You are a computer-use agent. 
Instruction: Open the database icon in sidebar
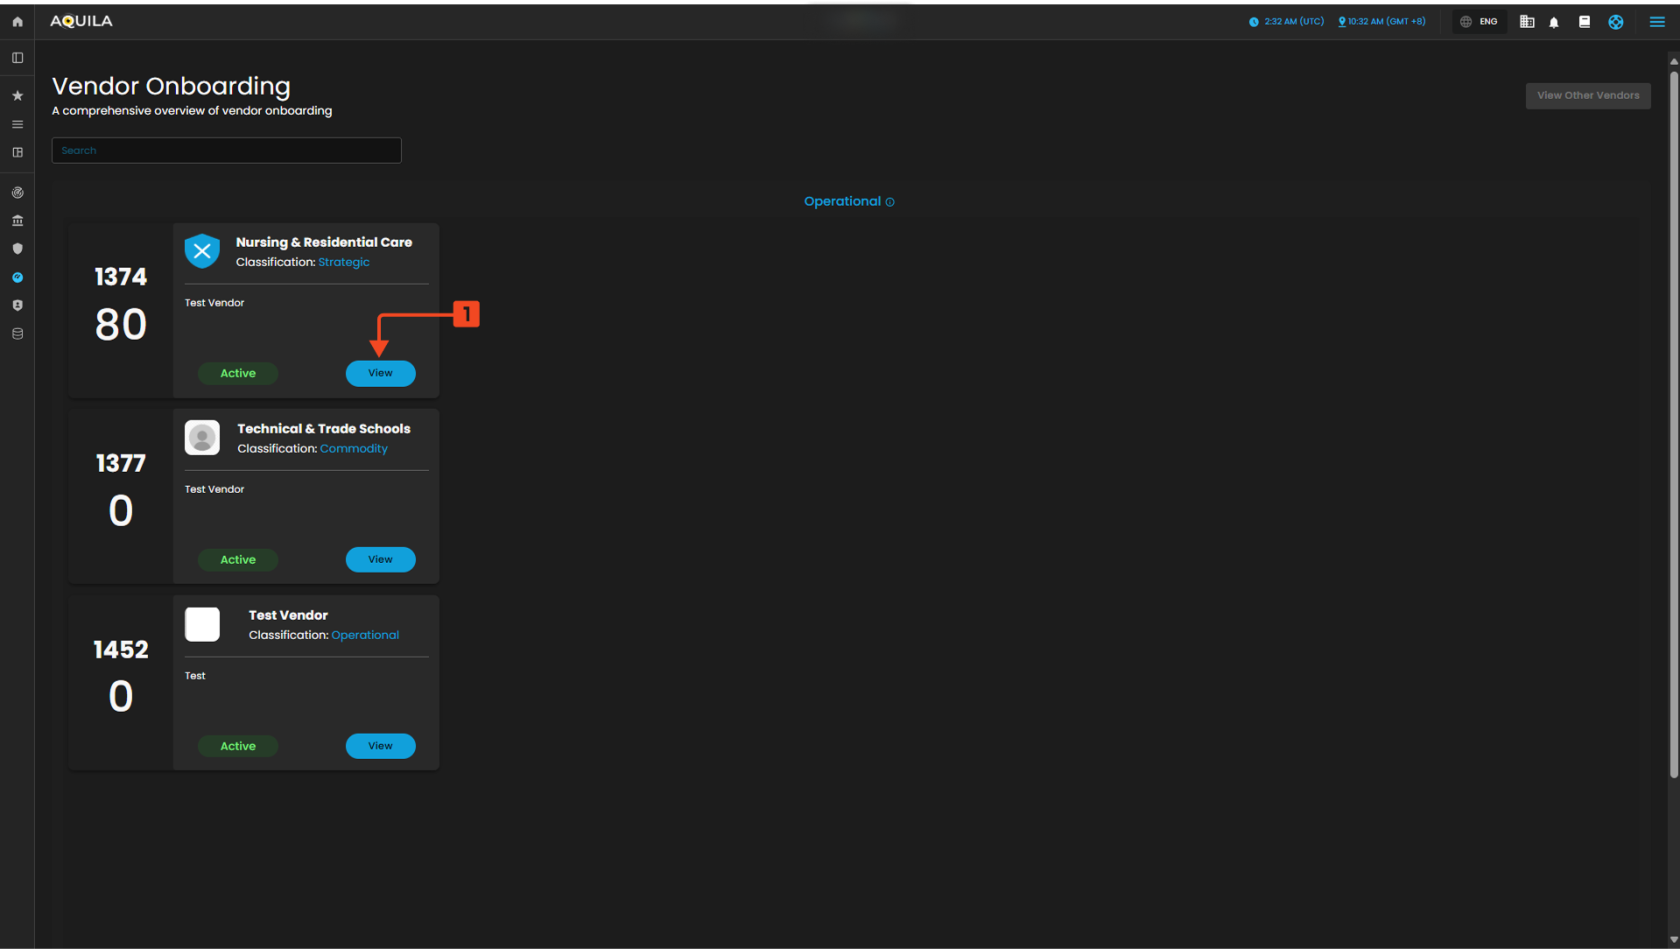click(17, 334)
